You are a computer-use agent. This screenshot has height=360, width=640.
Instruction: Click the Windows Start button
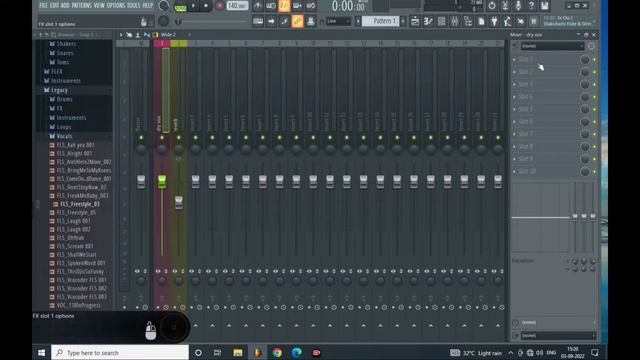tap(41, 353)
